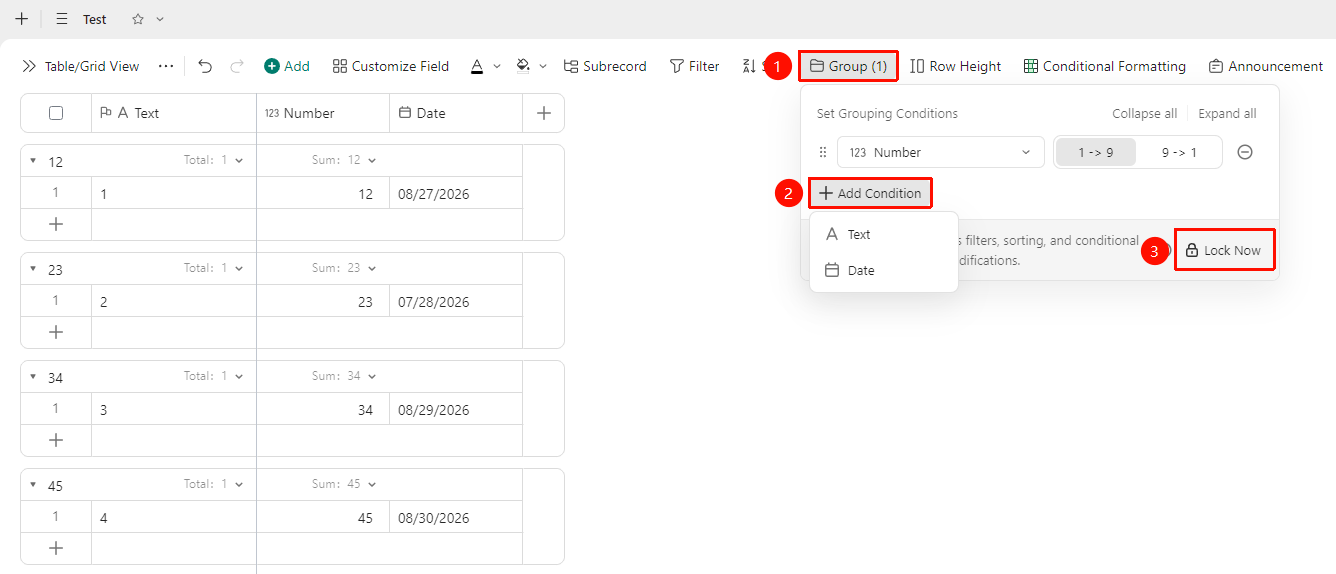This screenshot has height=574, width=1336.
Task: Open the Number grouping field dropdown
Action: (940, 152)
